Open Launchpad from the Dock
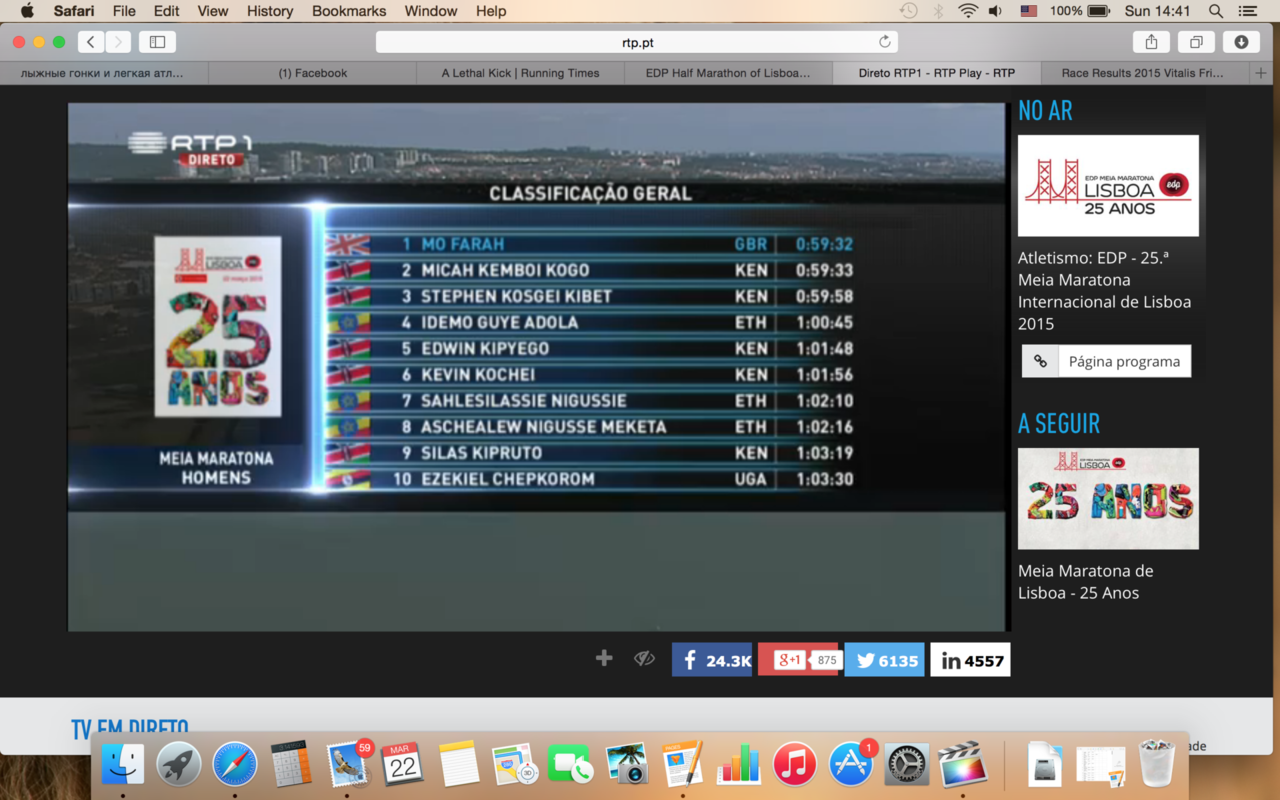Image resolution: width=1280 pixels, height=800 pixels. tap(179, 765)
